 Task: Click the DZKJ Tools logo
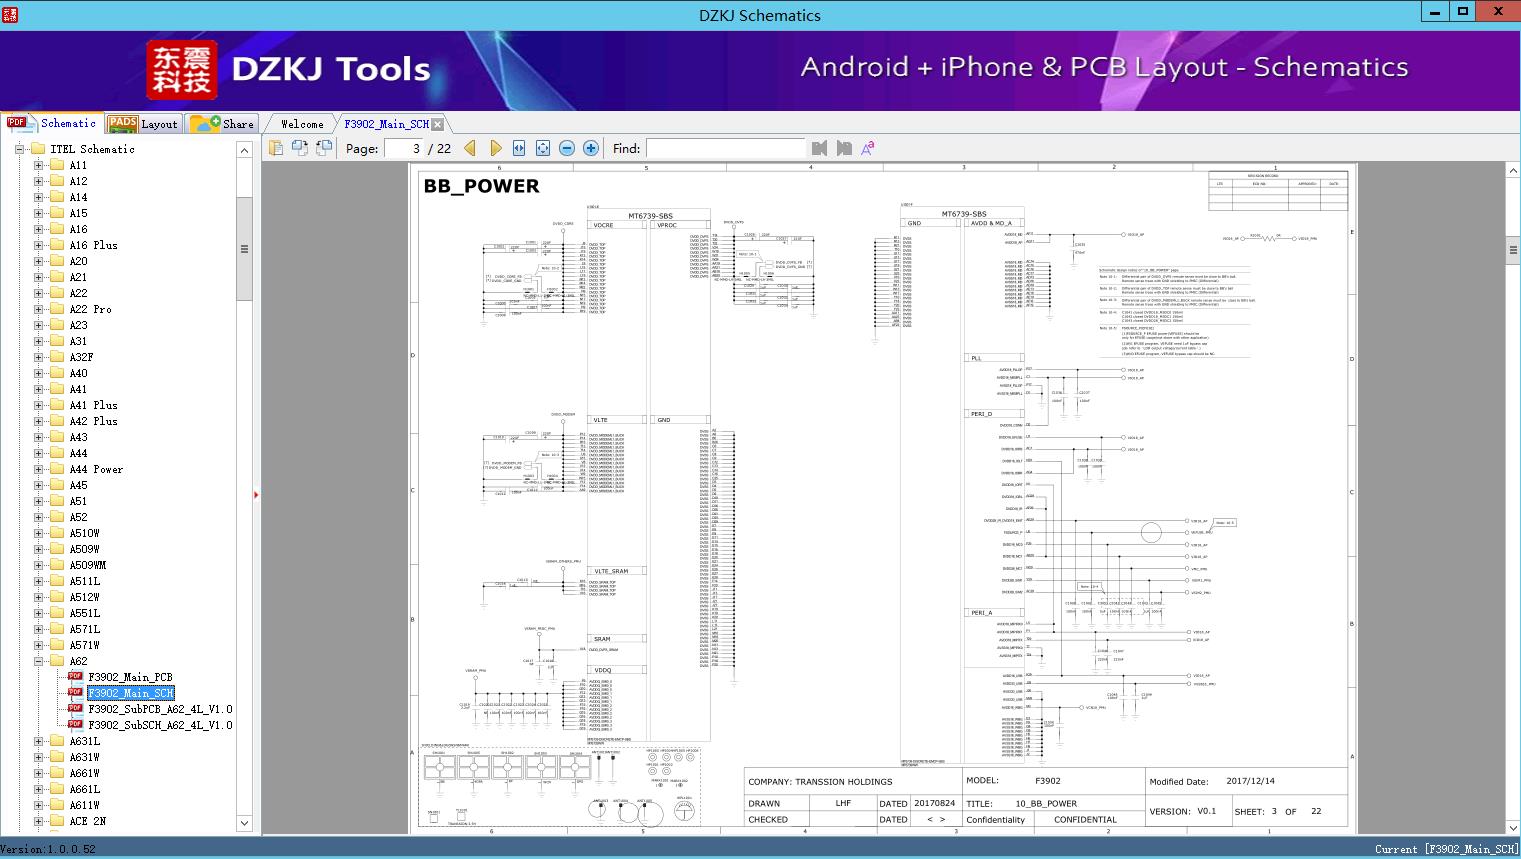[290, 69]
